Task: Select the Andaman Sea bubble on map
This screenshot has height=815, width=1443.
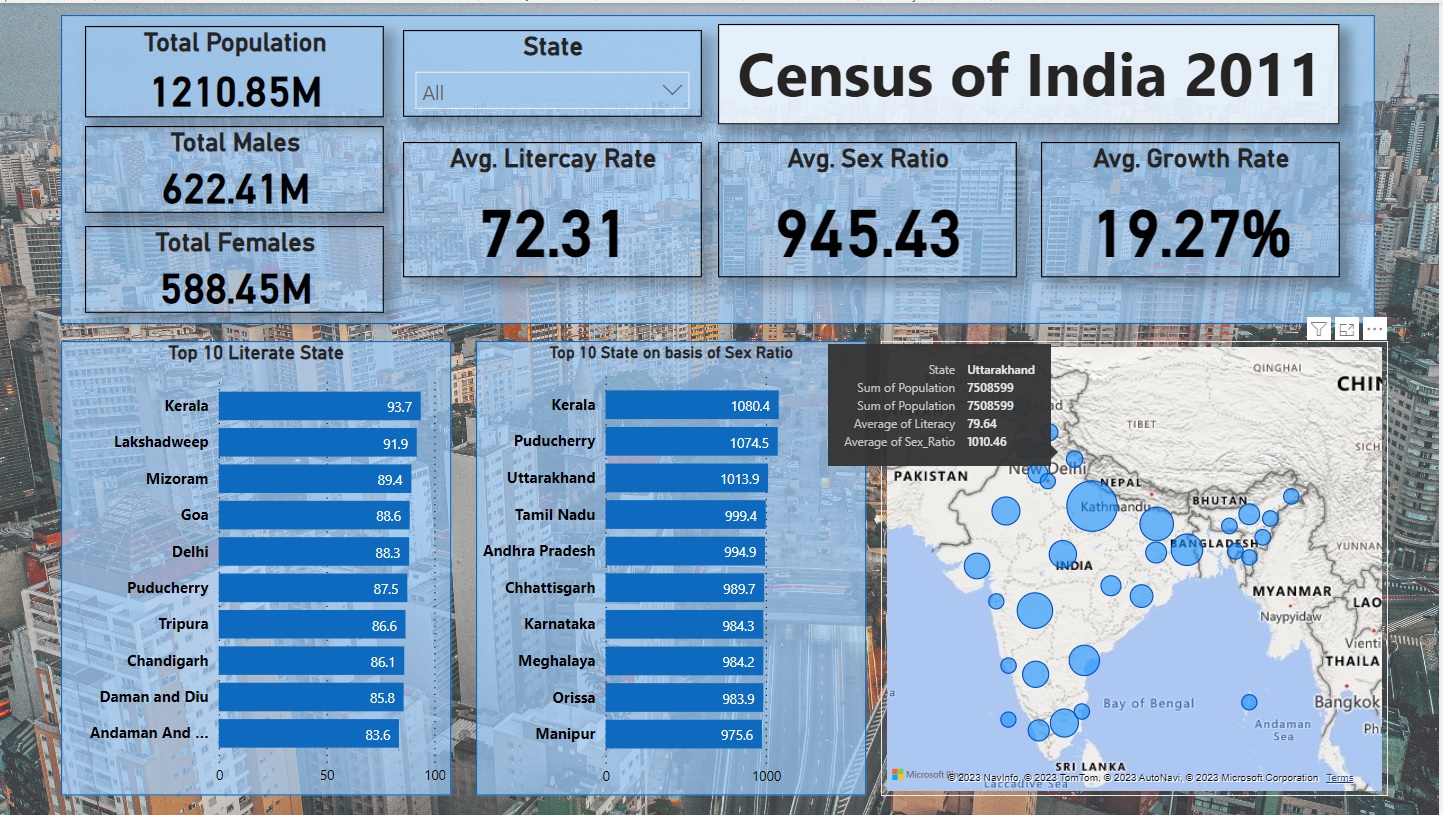Action: [x=1249, y=702]
